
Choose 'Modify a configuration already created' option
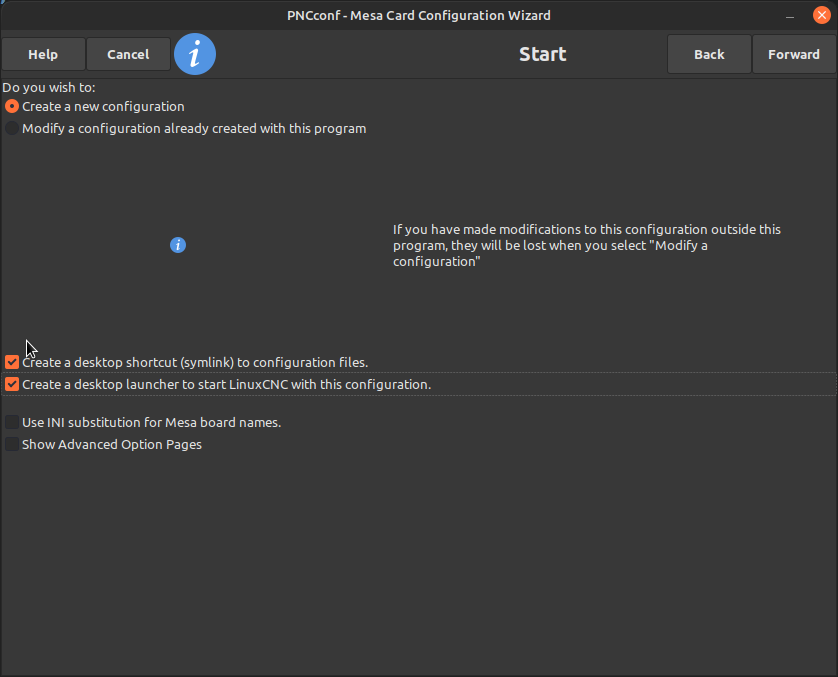point(12,128)
